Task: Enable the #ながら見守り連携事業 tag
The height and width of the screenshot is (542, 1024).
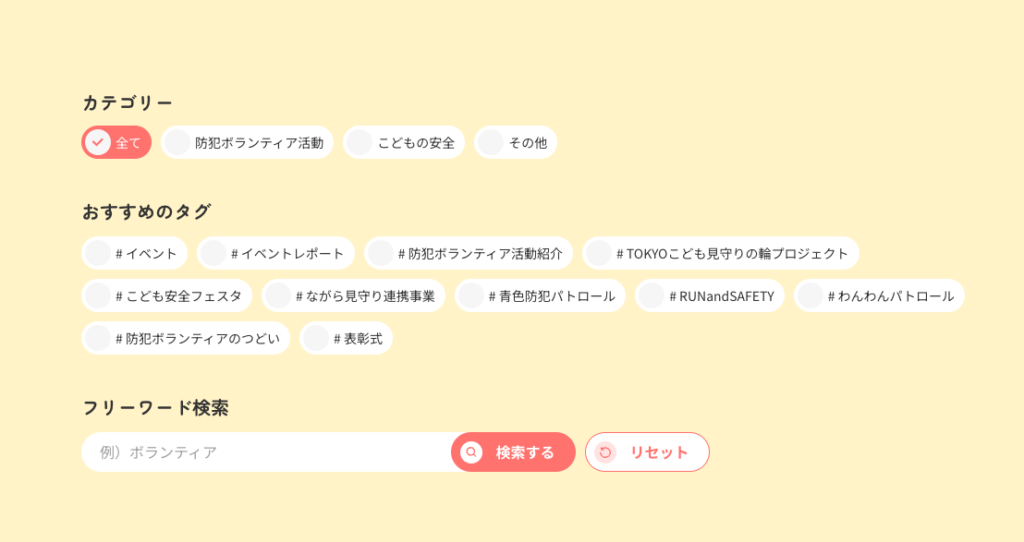Action: pyautogui.click(x=353, y=296)
